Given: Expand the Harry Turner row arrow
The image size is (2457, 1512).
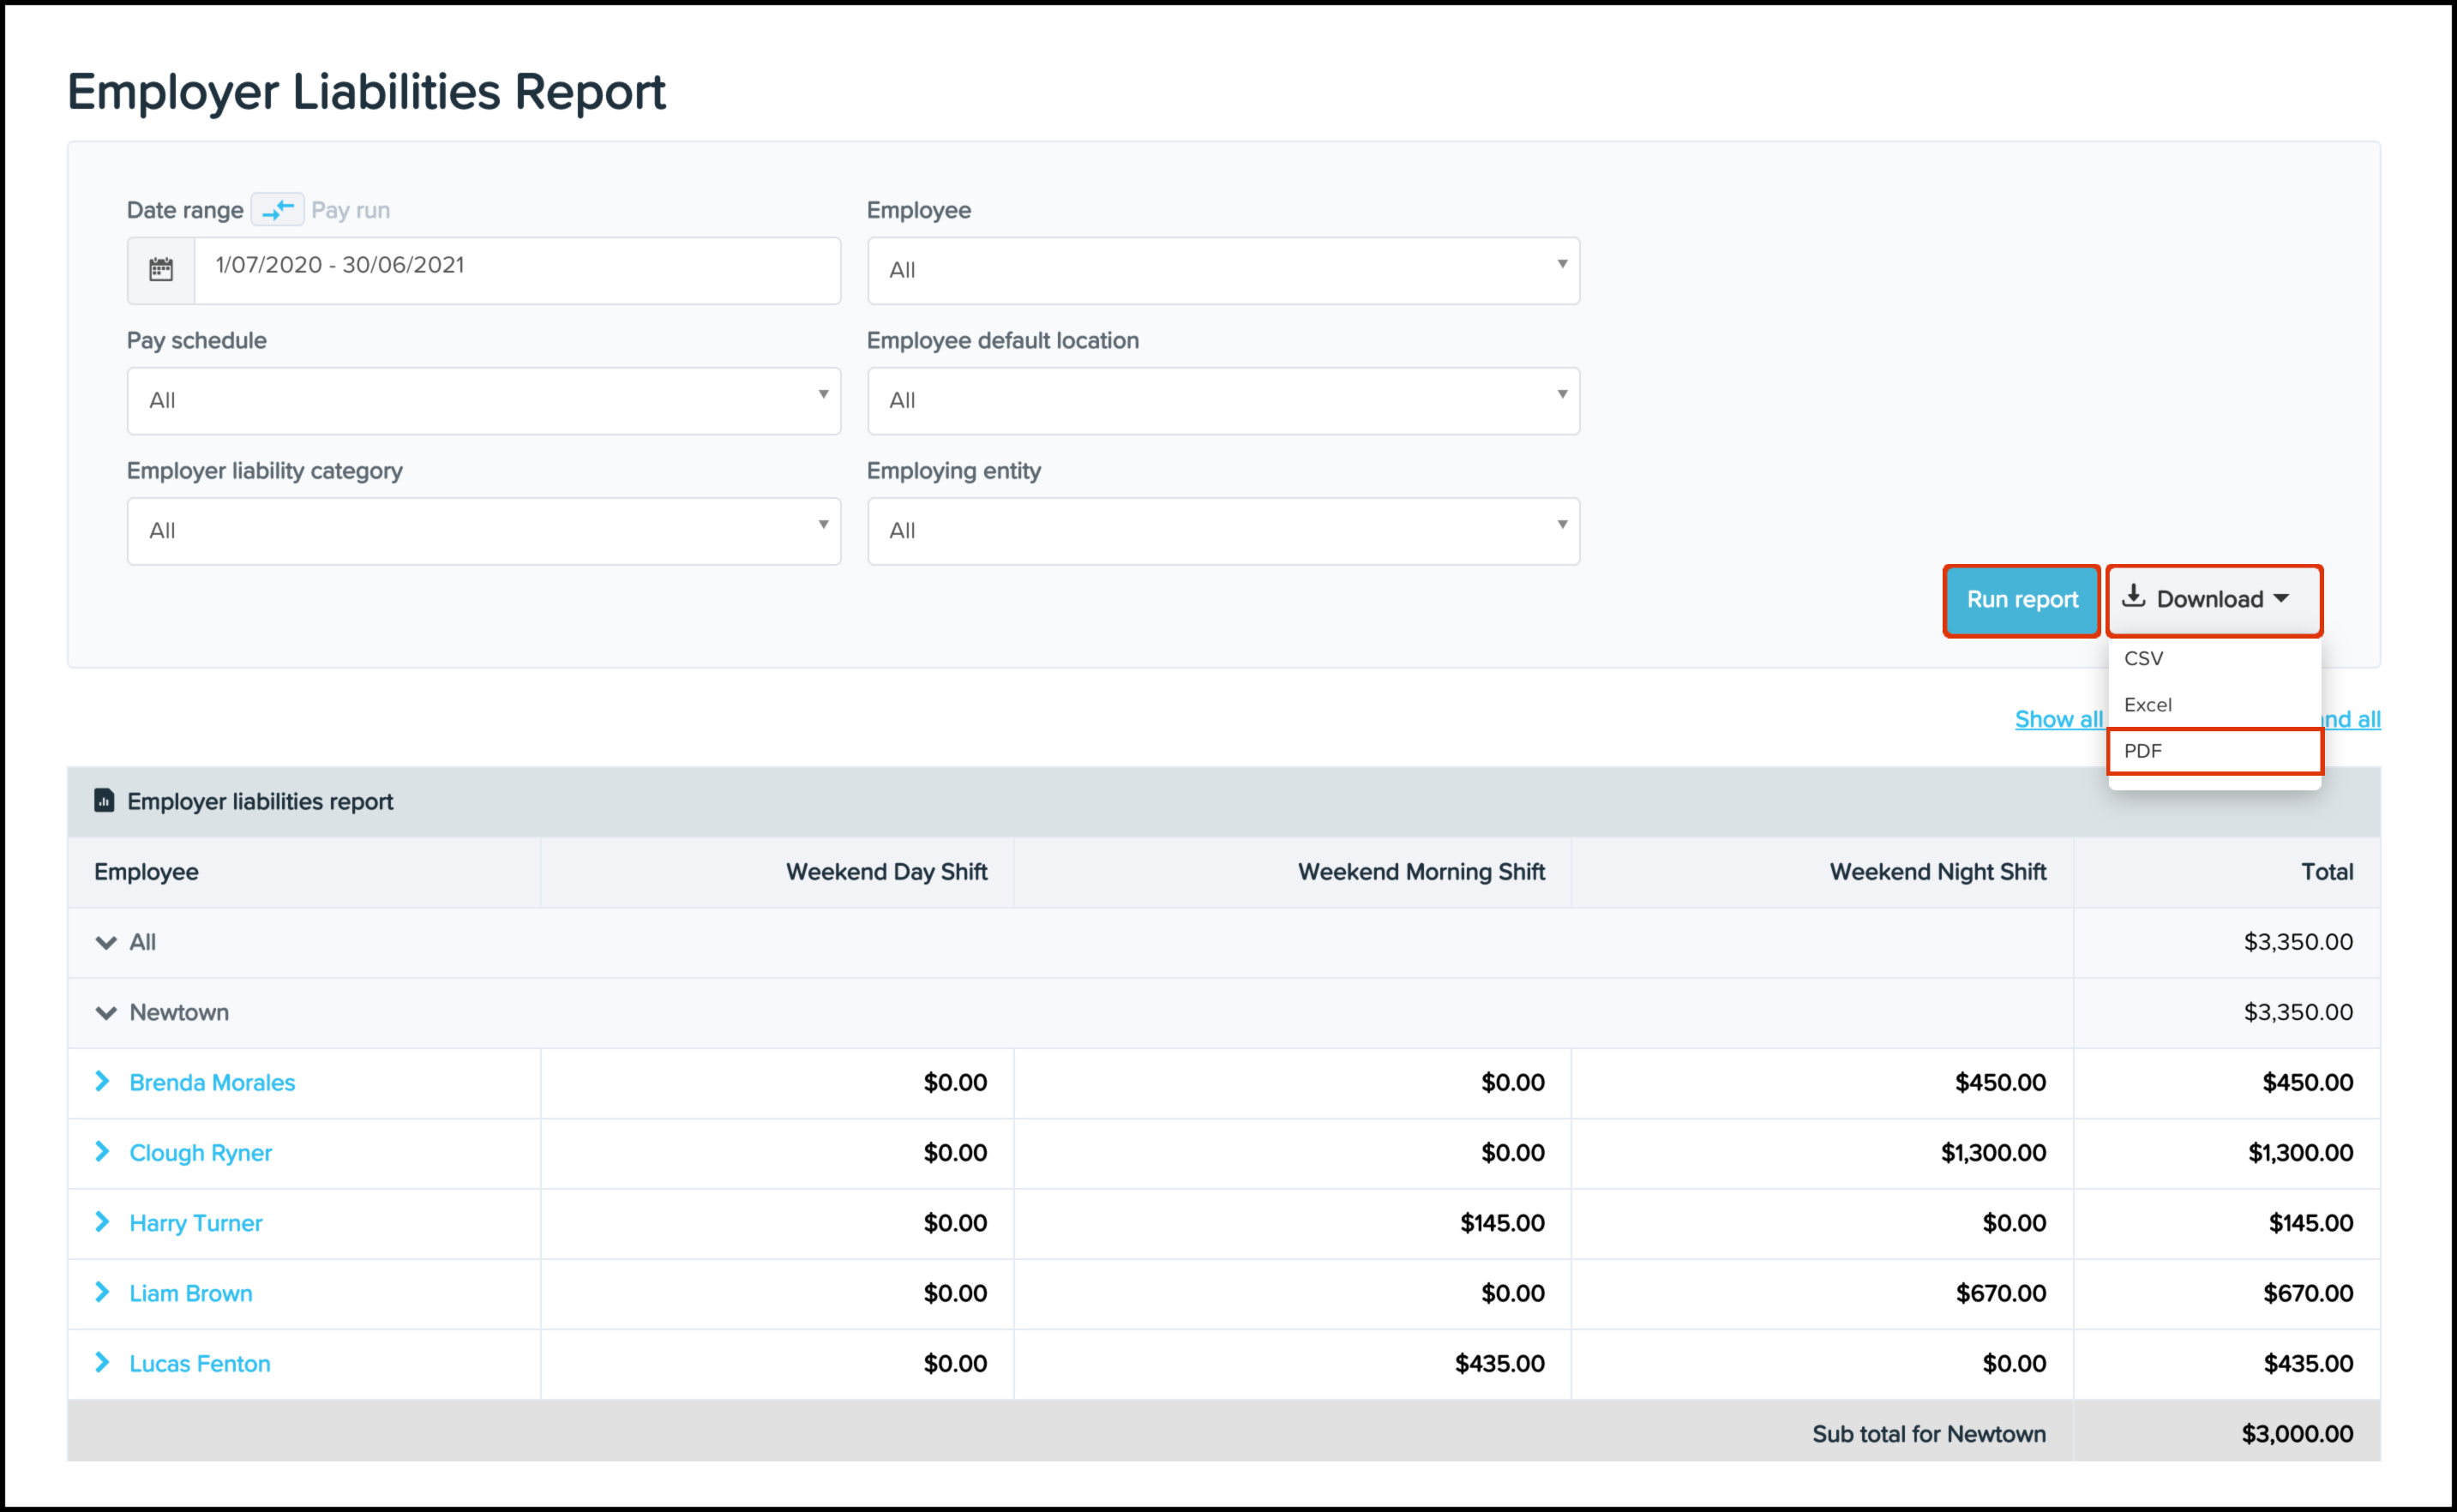Looking at the screenshot, I should [102, 1222].
